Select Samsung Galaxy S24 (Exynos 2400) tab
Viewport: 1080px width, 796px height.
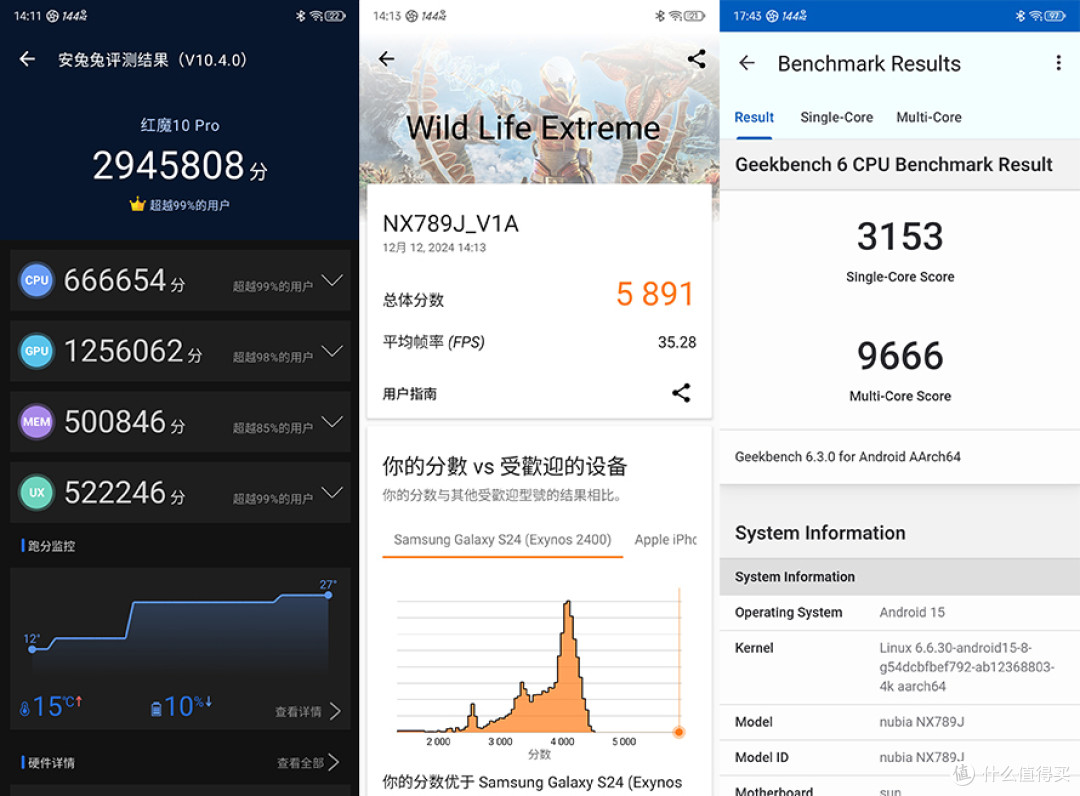click(502, 540)
